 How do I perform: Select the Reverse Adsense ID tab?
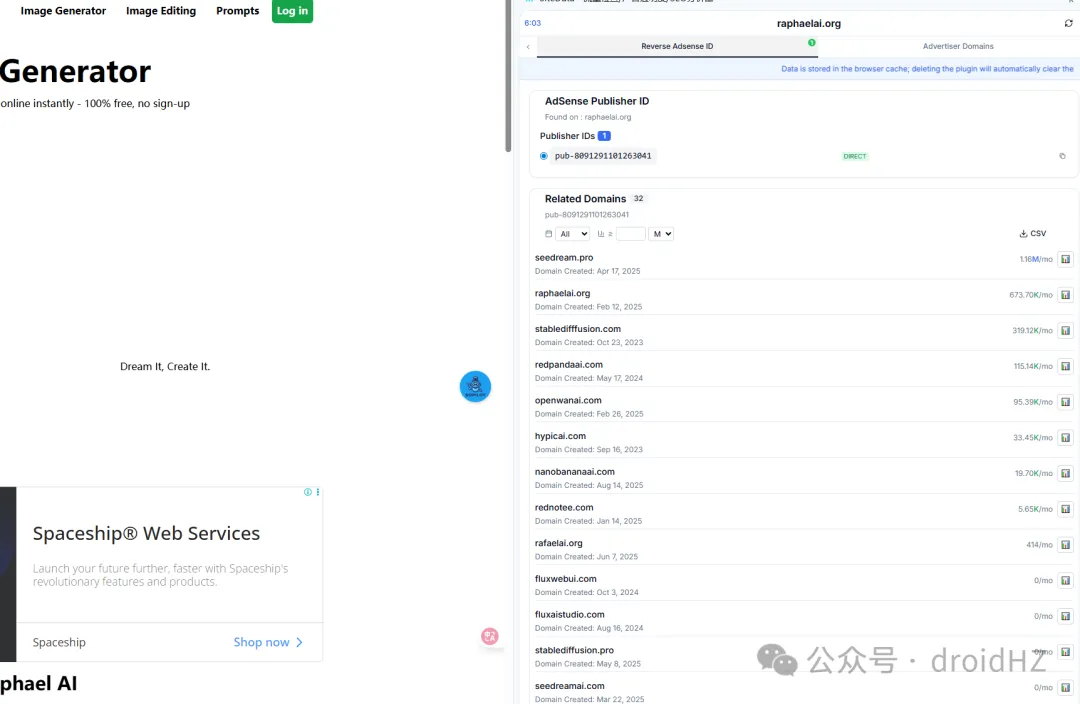tap(677, 47)
